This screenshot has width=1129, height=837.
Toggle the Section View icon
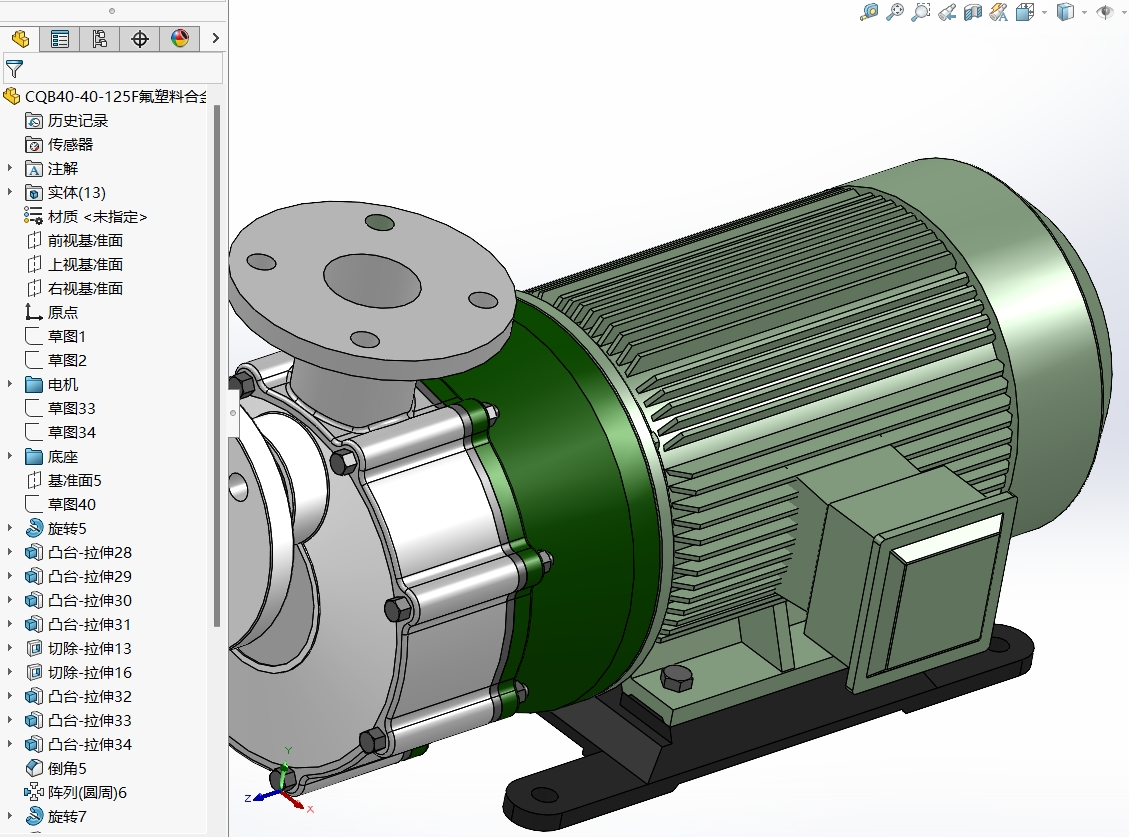click(x=973, y=12)
